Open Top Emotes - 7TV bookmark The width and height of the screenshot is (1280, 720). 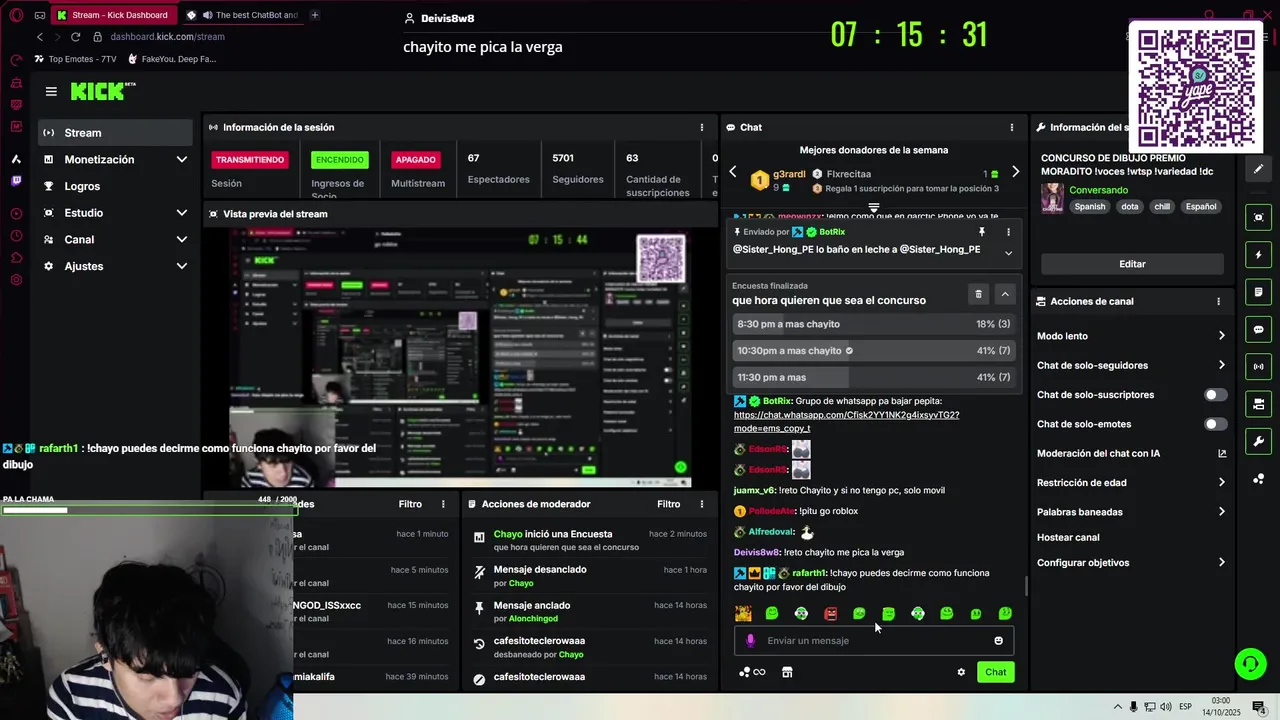coord(75,59)
